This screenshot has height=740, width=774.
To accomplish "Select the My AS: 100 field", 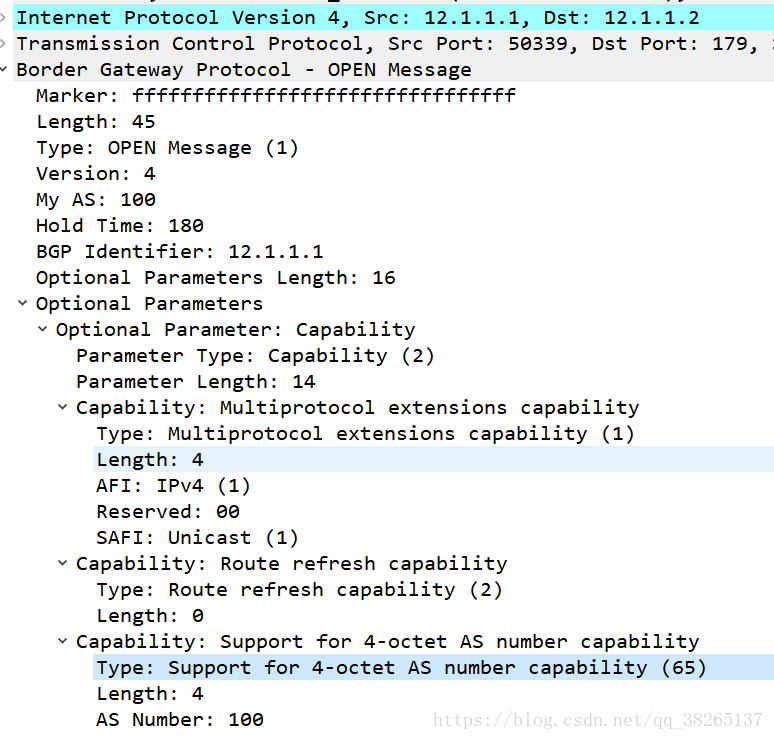I will [96, 200].
